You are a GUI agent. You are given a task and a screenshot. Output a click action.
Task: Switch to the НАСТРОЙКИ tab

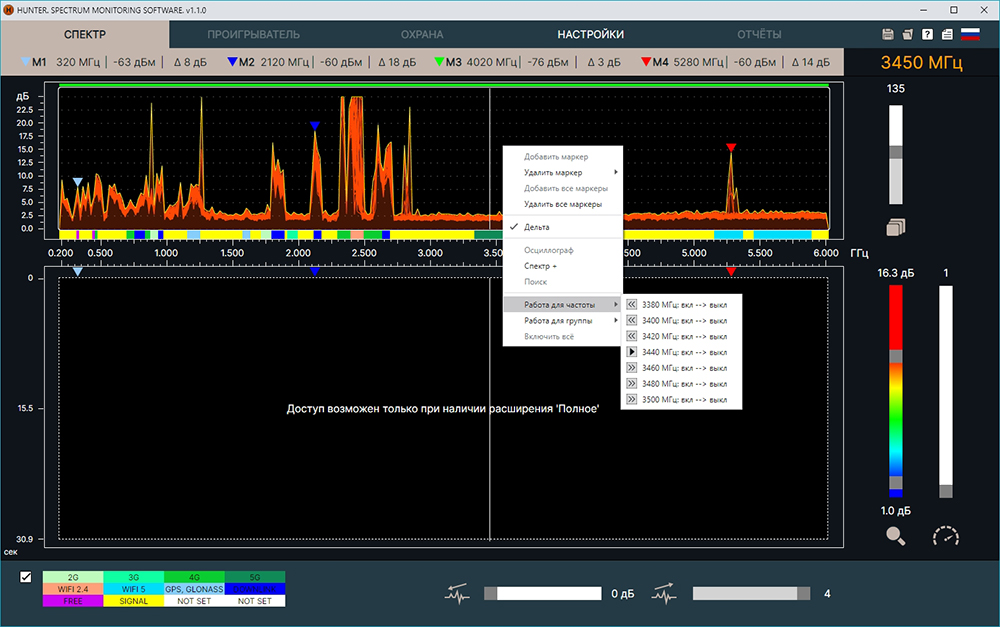click(x=590, y=34)
